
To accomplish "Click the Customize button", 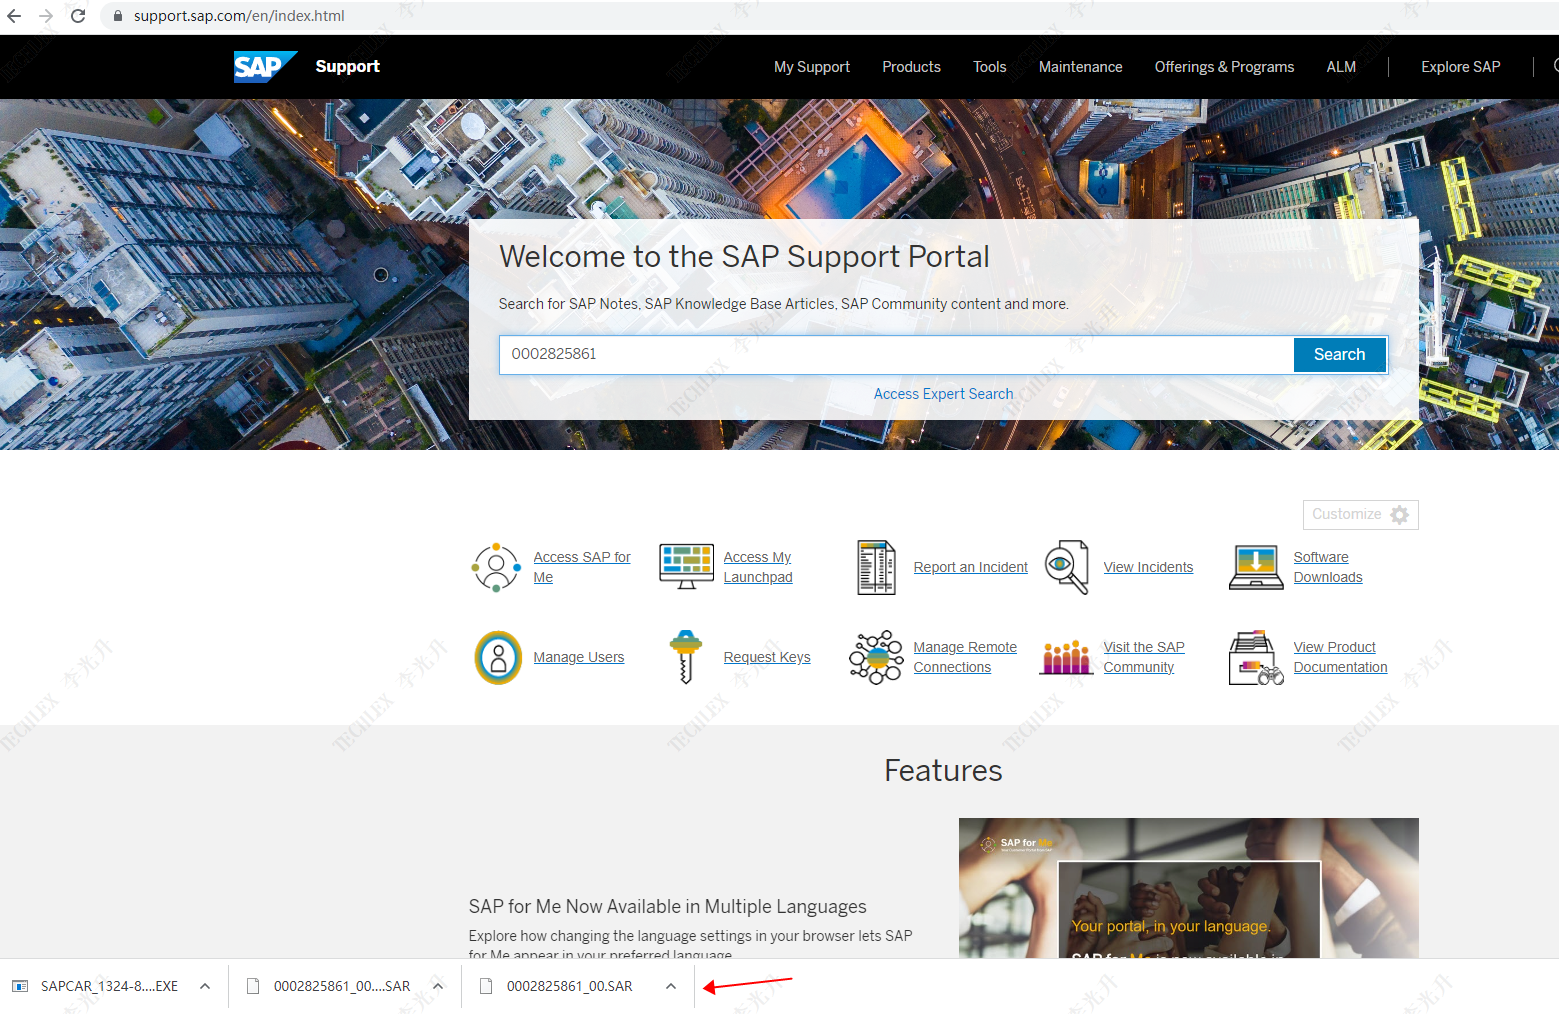I will [1360, 515].
